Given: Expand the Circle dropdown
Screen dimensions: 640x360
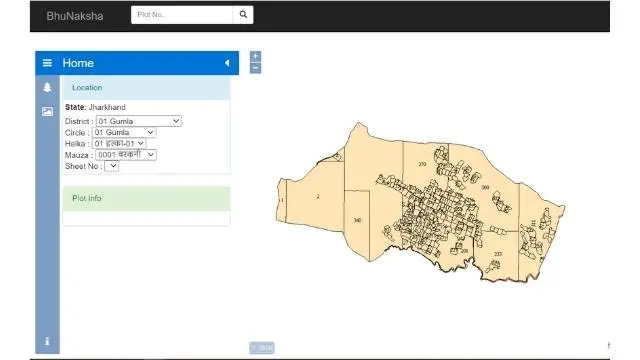Looking at the screenshot, I should [x=124, y=133].
